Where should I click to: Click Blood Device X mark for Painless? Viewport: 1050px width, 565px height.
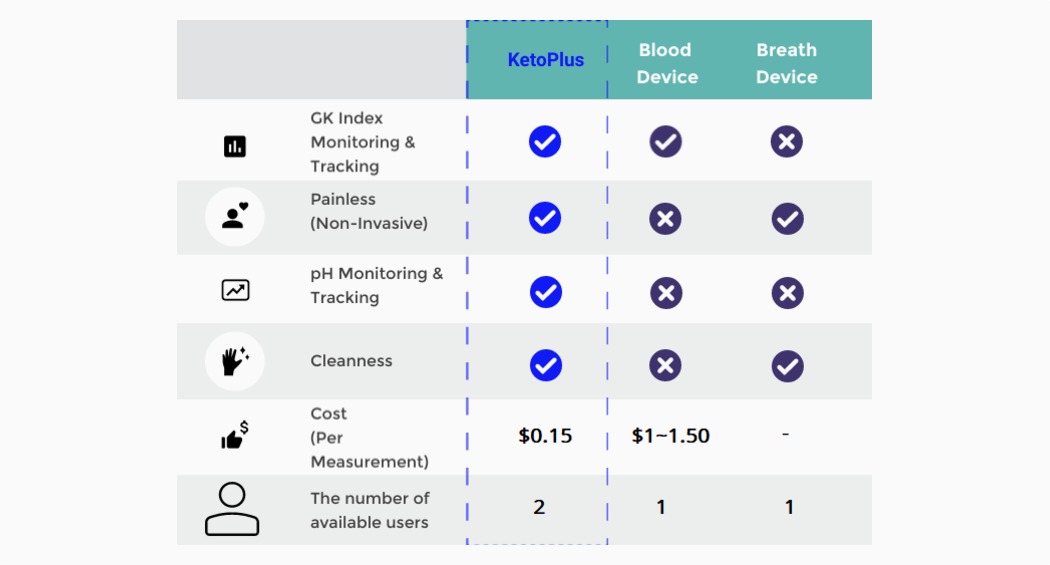[665, 218]
